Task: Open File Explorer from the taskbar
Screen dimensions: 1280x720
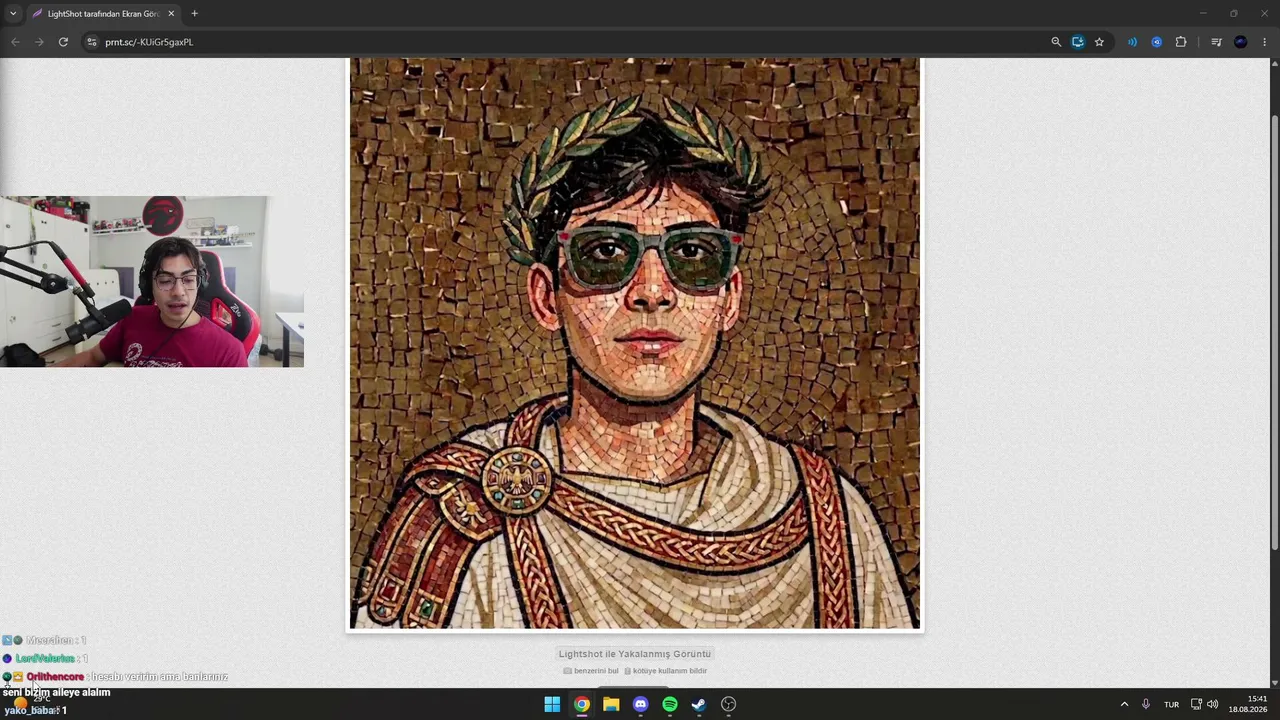Action: coord(611,704)
